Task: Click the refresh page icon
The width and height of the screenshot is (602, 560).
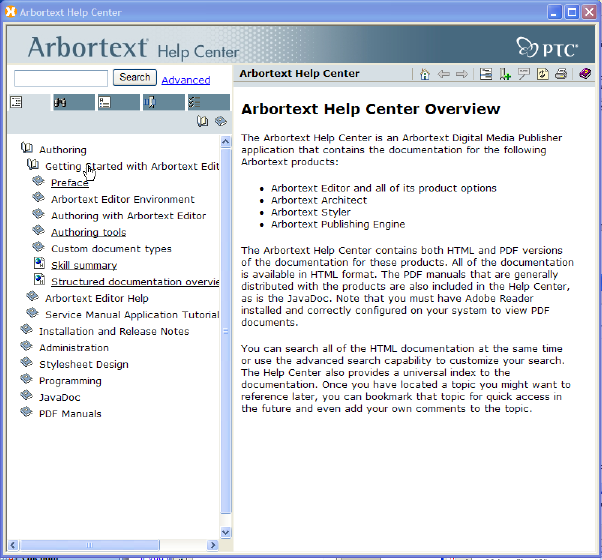Action: (542, 74)
